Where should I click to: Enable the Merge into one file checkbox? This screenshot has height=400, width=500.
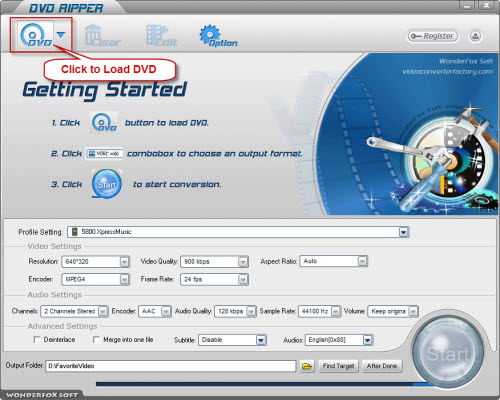(x=96, y=340)
